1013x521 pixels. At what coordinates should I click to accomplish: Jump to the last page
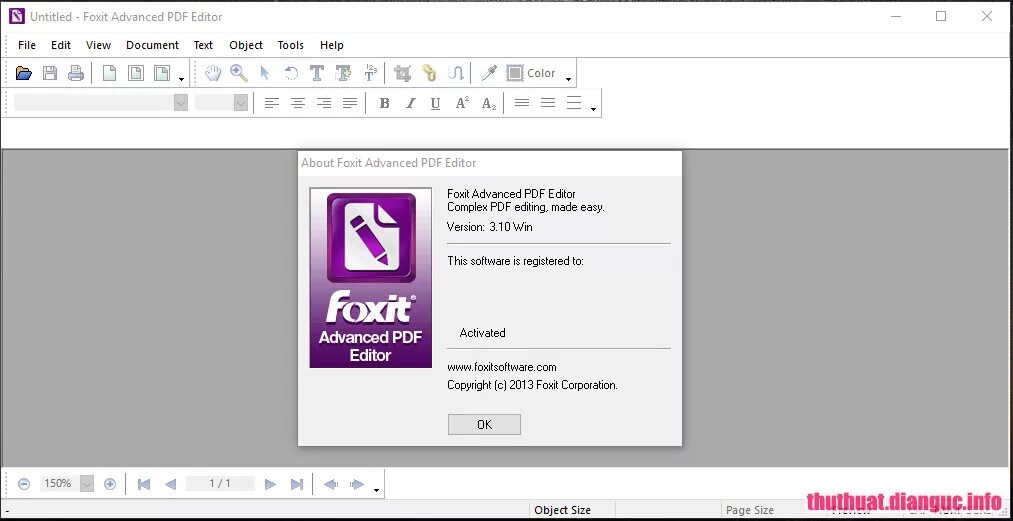(297, 484)
